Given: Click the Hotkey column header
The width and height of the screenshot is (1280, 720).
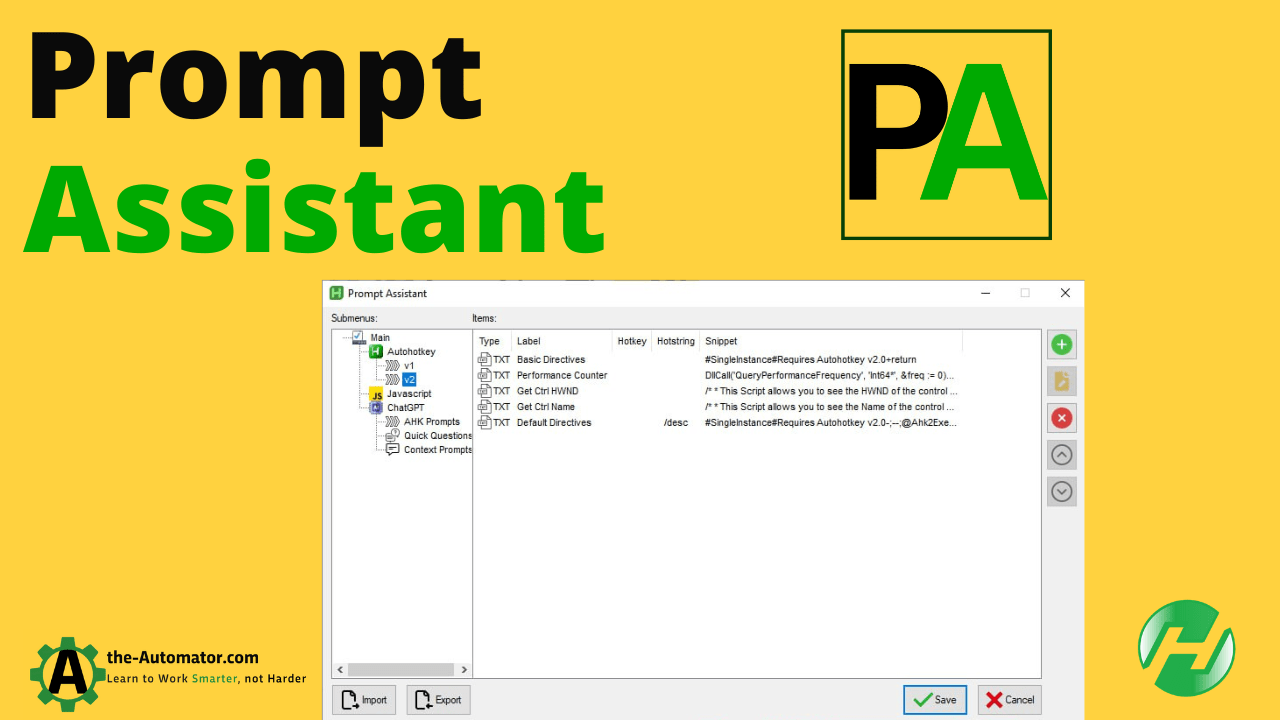Looking at the screenshot, I should coord(631,340).
